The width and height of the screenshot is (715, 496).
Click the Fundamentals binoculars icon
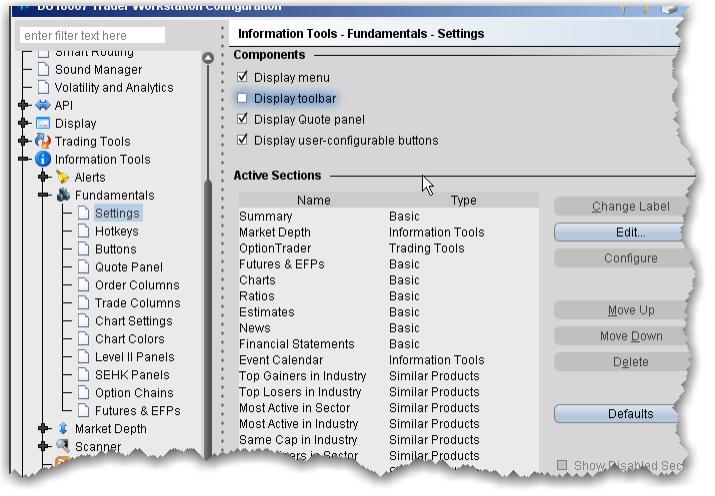tap(63, 196)
